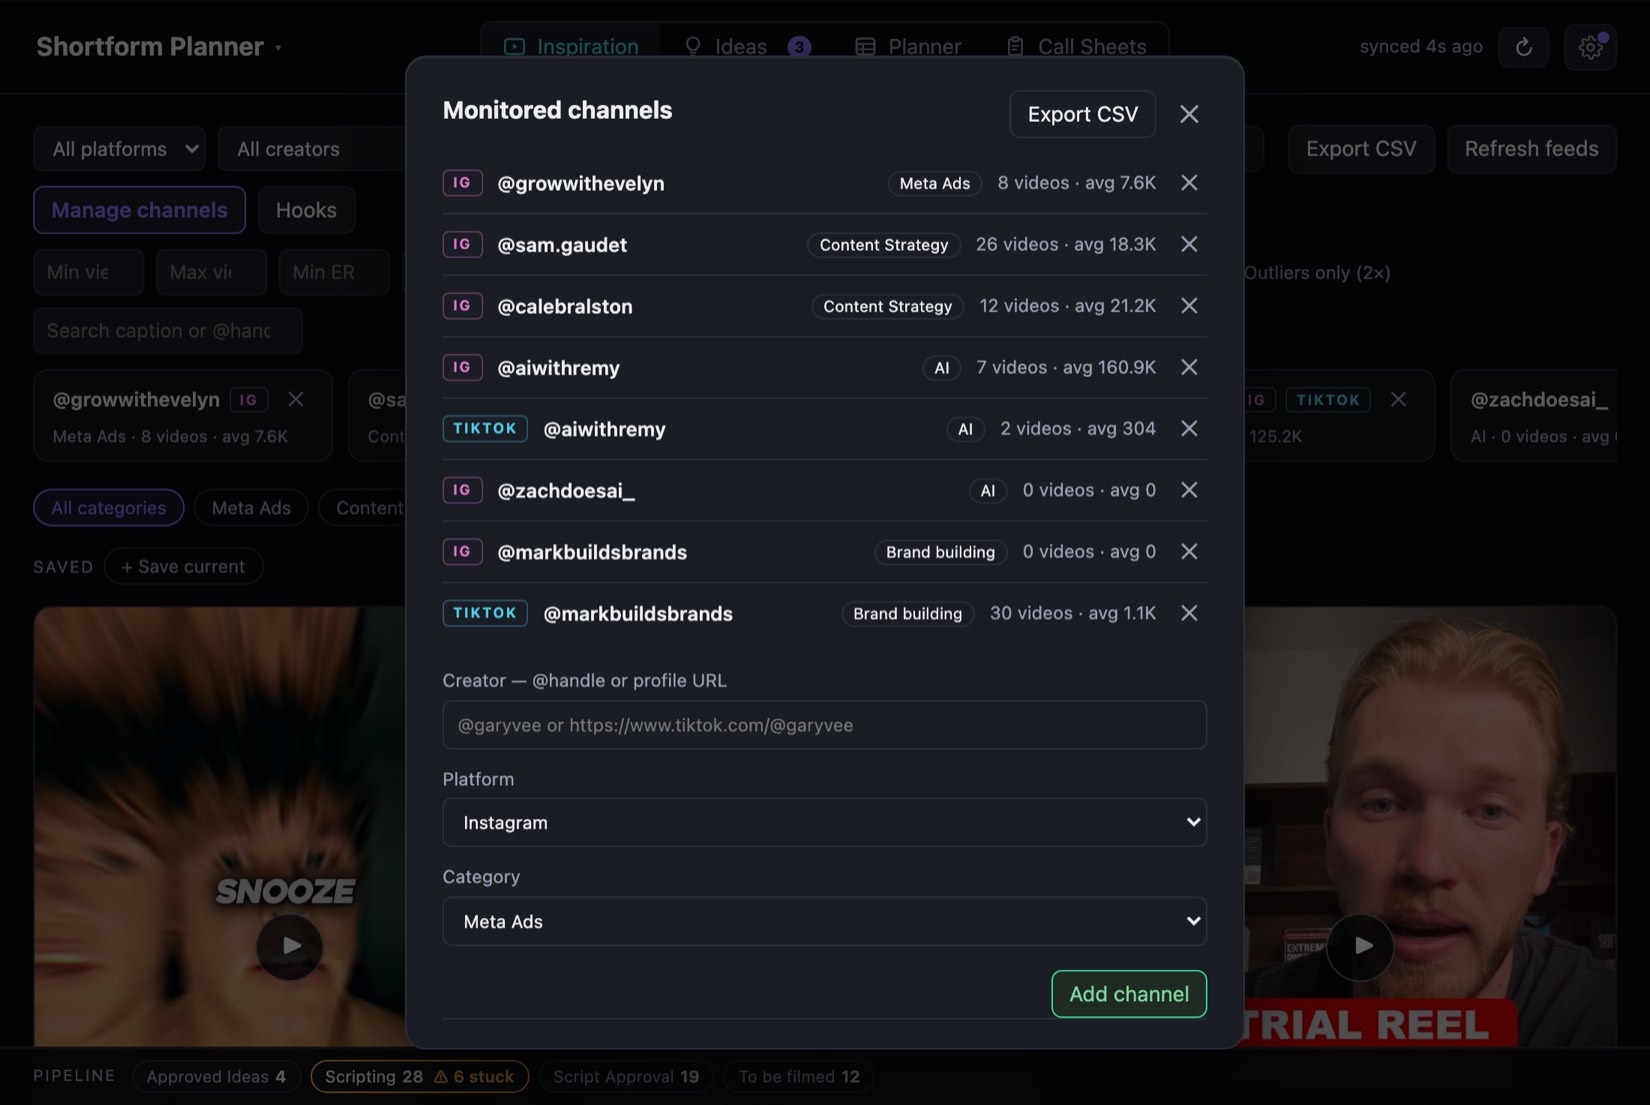Remove TikTok @aiwithremy row with 2 videos

coord(1189,428)
